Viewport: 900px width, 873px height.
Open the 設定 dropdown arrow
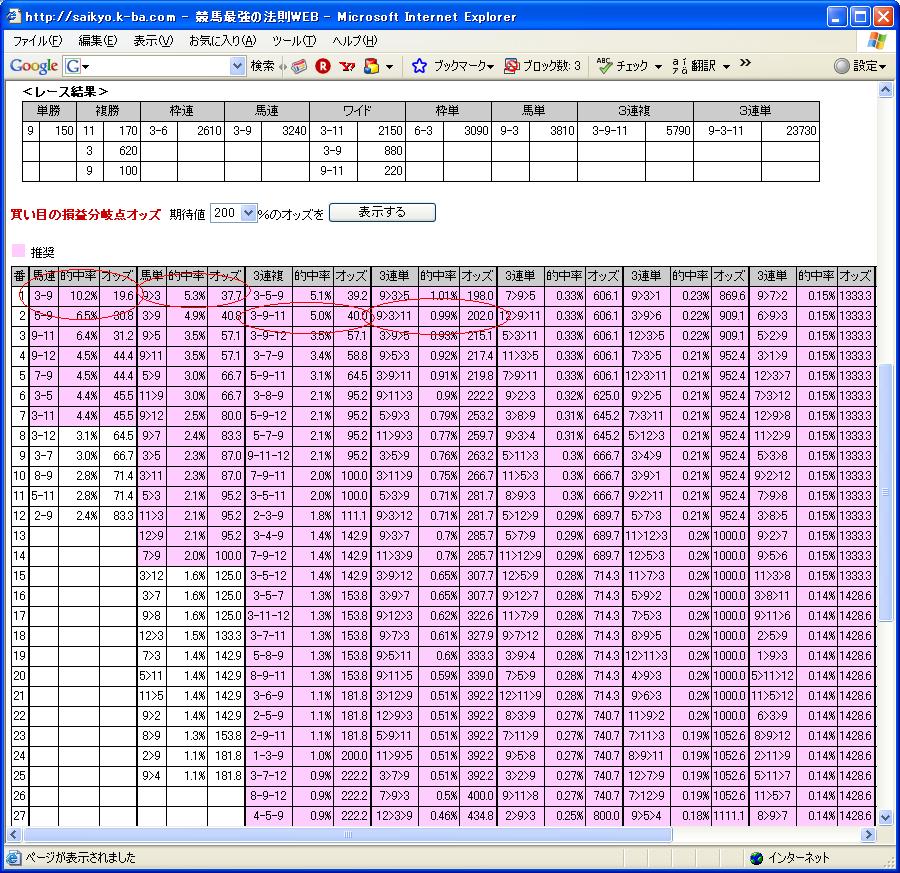click(x=883, y=67)
